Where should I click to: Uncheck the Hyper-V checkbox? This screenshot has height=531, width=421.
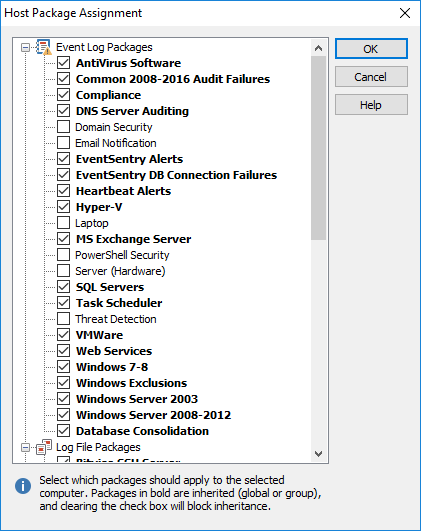(64, 207)
